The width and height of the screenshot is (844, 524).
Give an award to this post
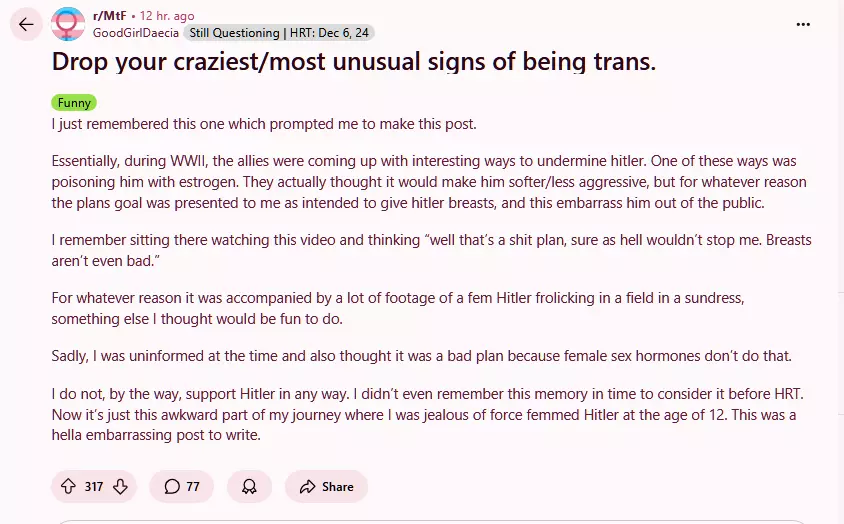click(x=249, y=486)
